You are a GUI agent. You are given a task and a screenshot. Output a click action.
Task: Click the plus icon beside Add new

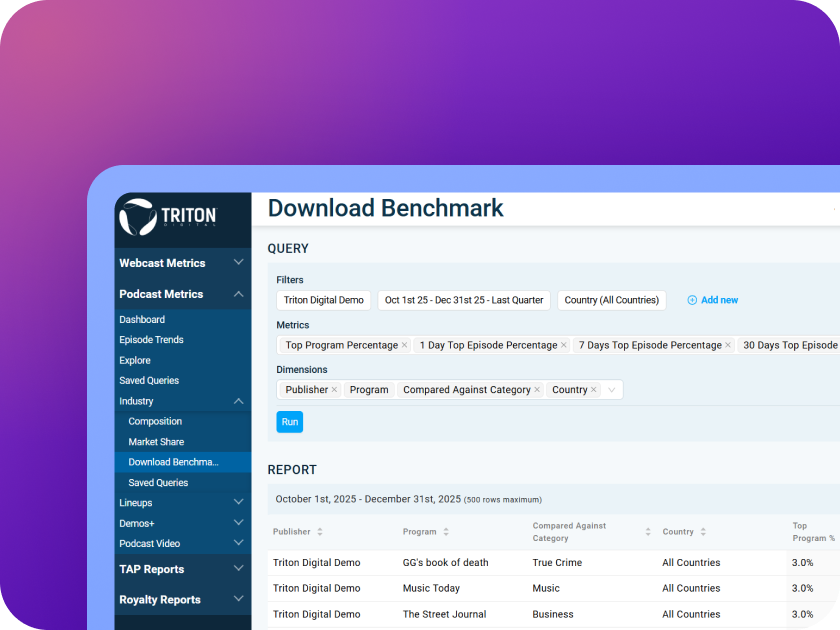[x=692, y=300]
